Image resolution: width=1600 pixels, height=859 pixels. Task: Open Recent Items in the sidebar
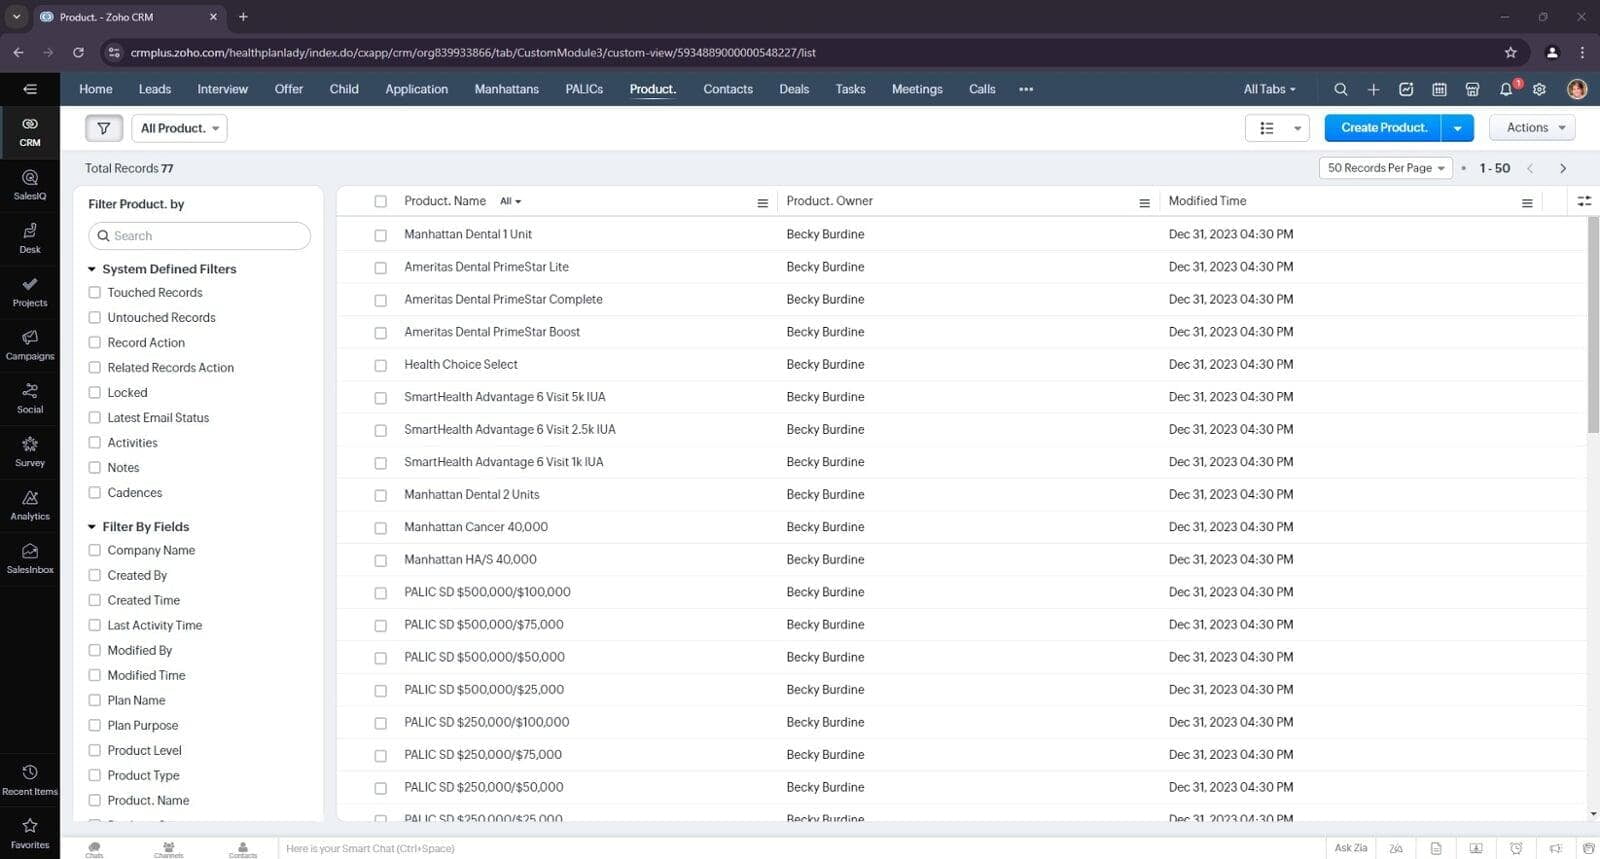30,780
